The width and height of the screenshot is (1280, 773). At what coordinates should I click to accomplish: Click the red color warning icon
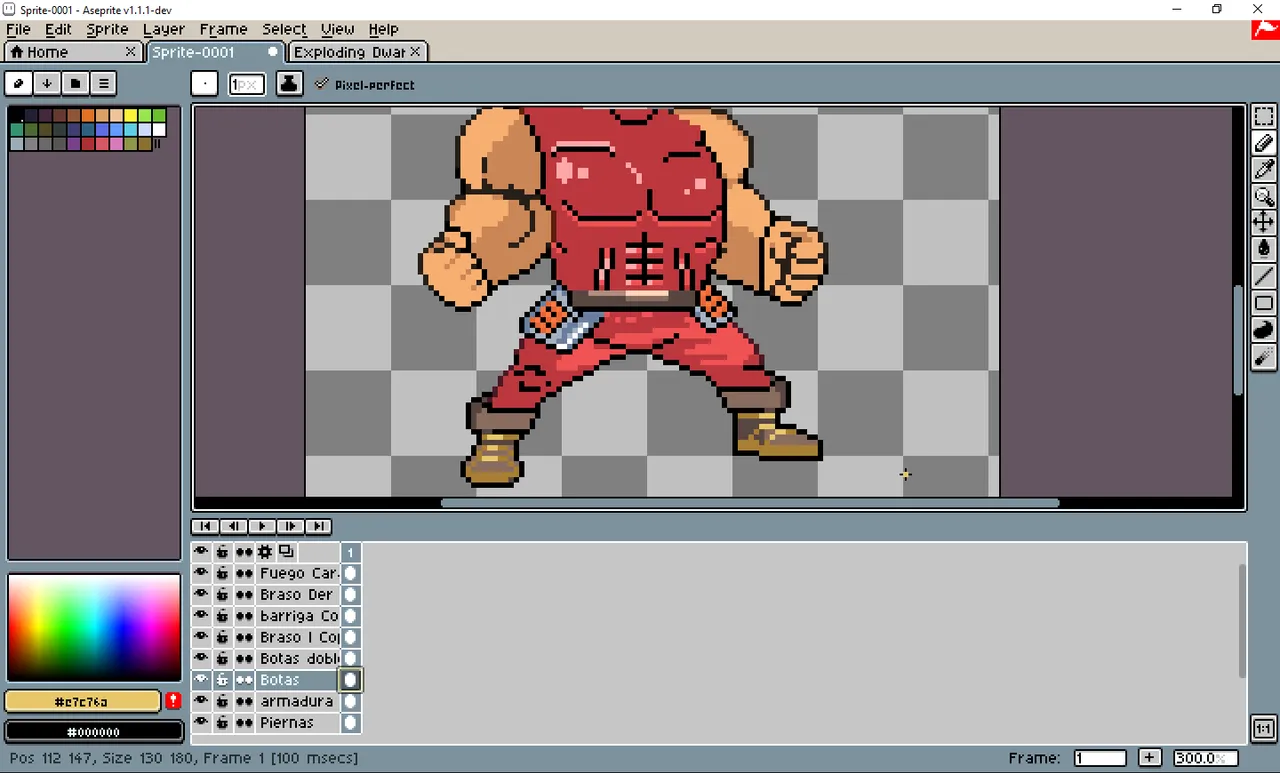173,701
